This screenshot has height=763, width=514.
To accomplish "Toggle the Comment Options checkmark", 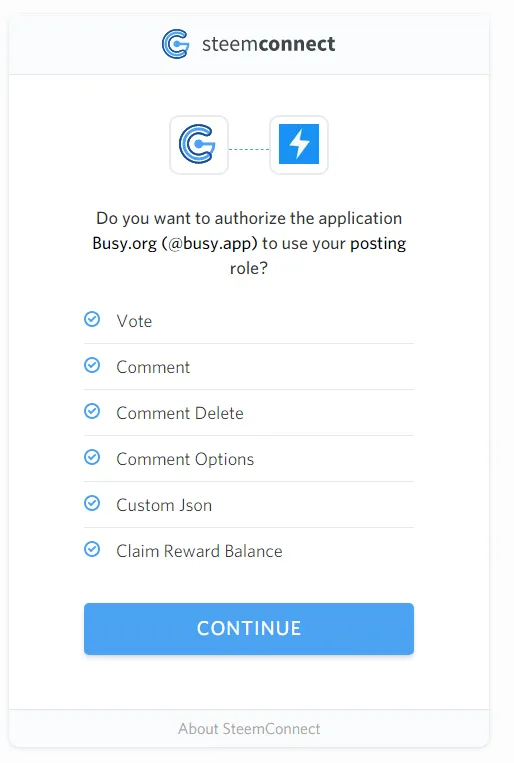I will 92,457.
